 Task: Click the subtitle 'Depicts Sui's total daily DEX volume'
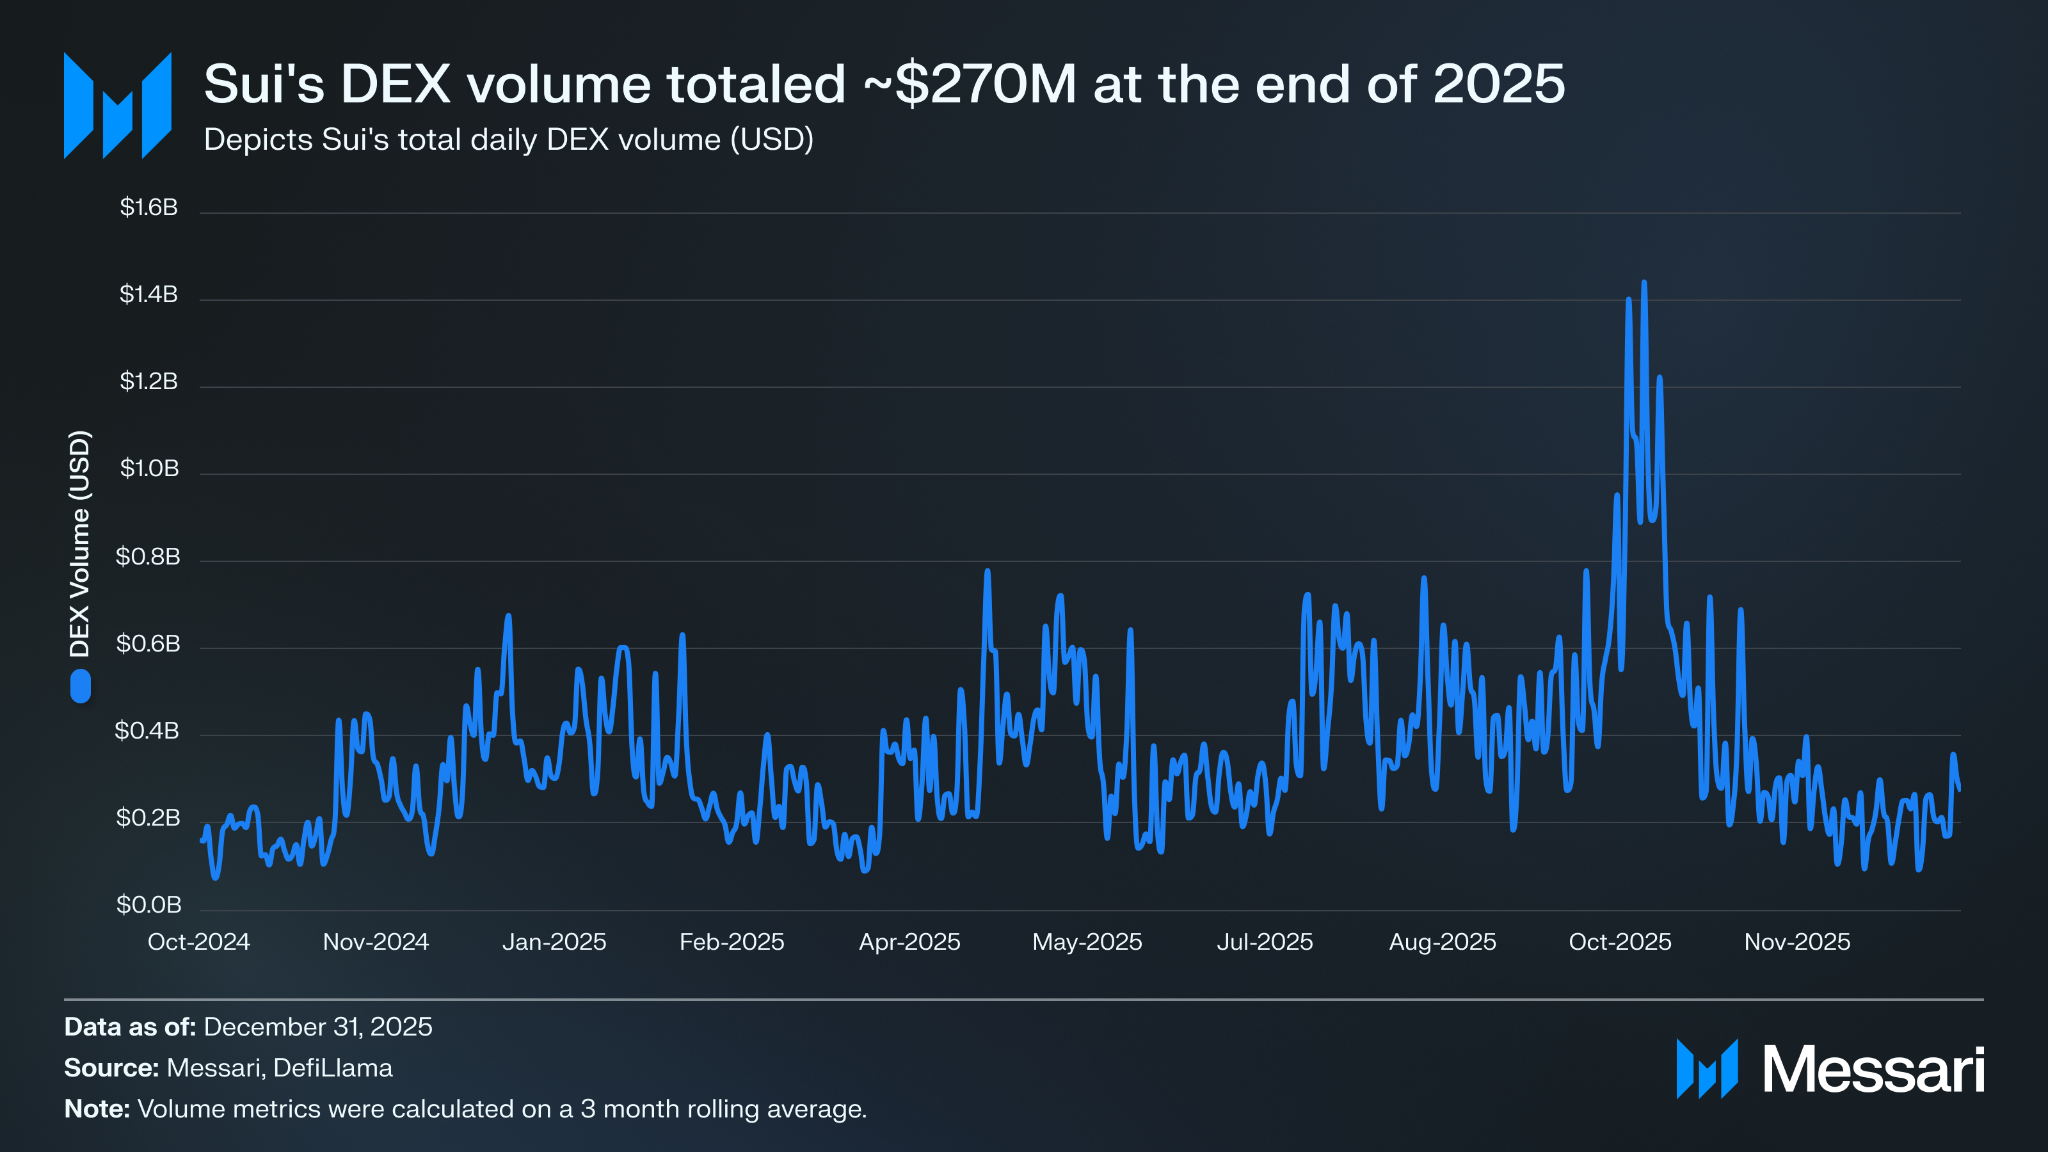click(x=508, y=140)
